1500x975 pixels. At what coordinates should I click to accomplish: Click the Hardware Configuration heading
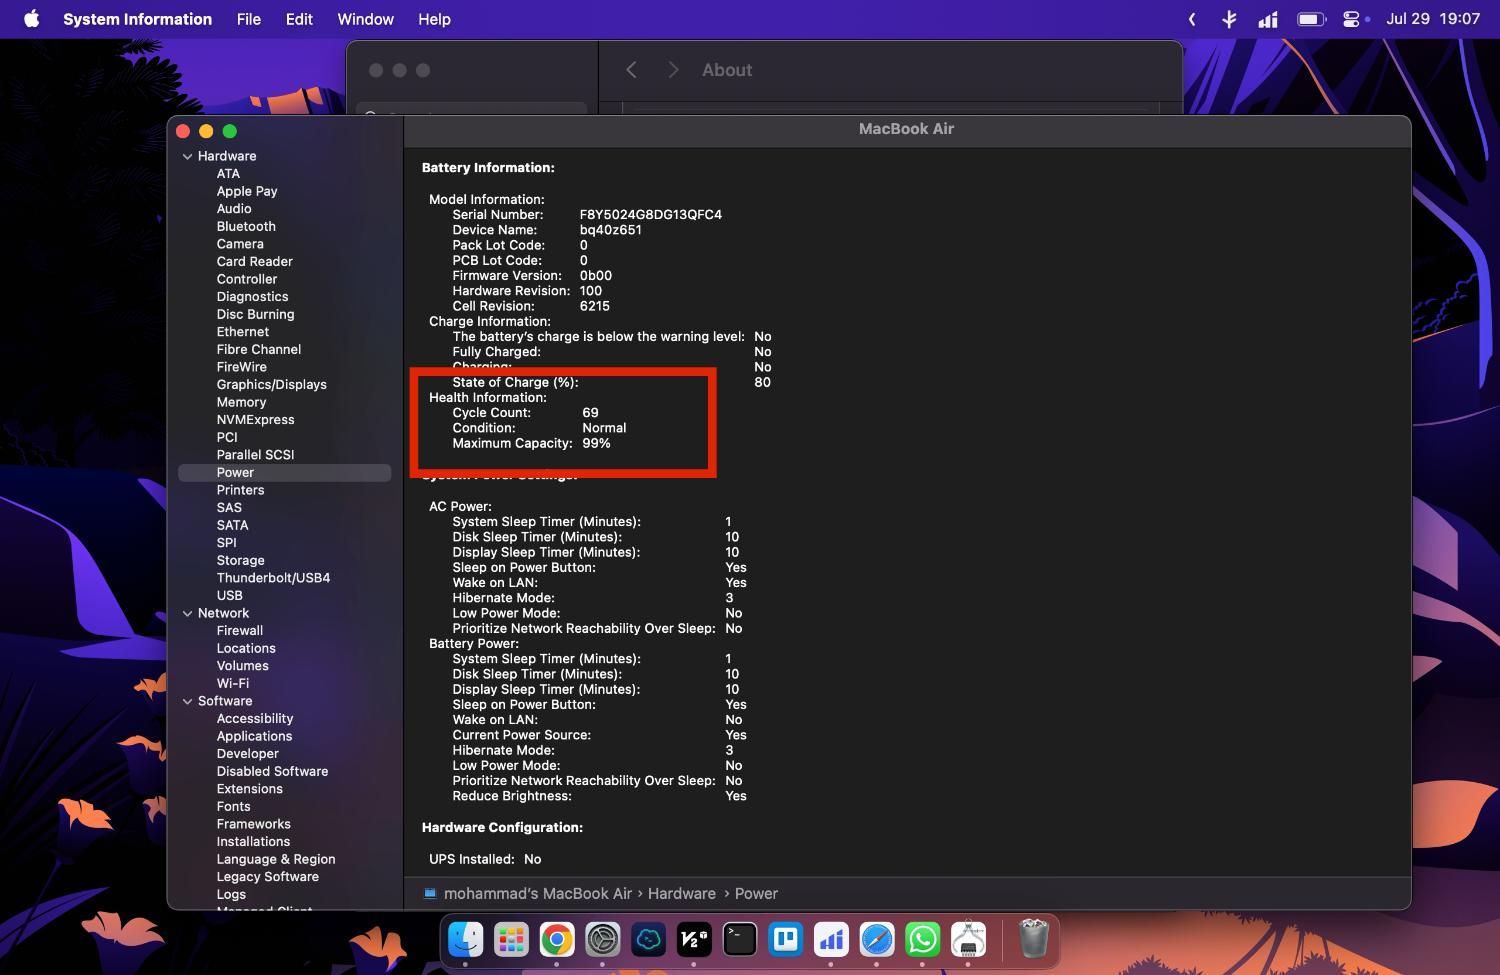[502, 827]
